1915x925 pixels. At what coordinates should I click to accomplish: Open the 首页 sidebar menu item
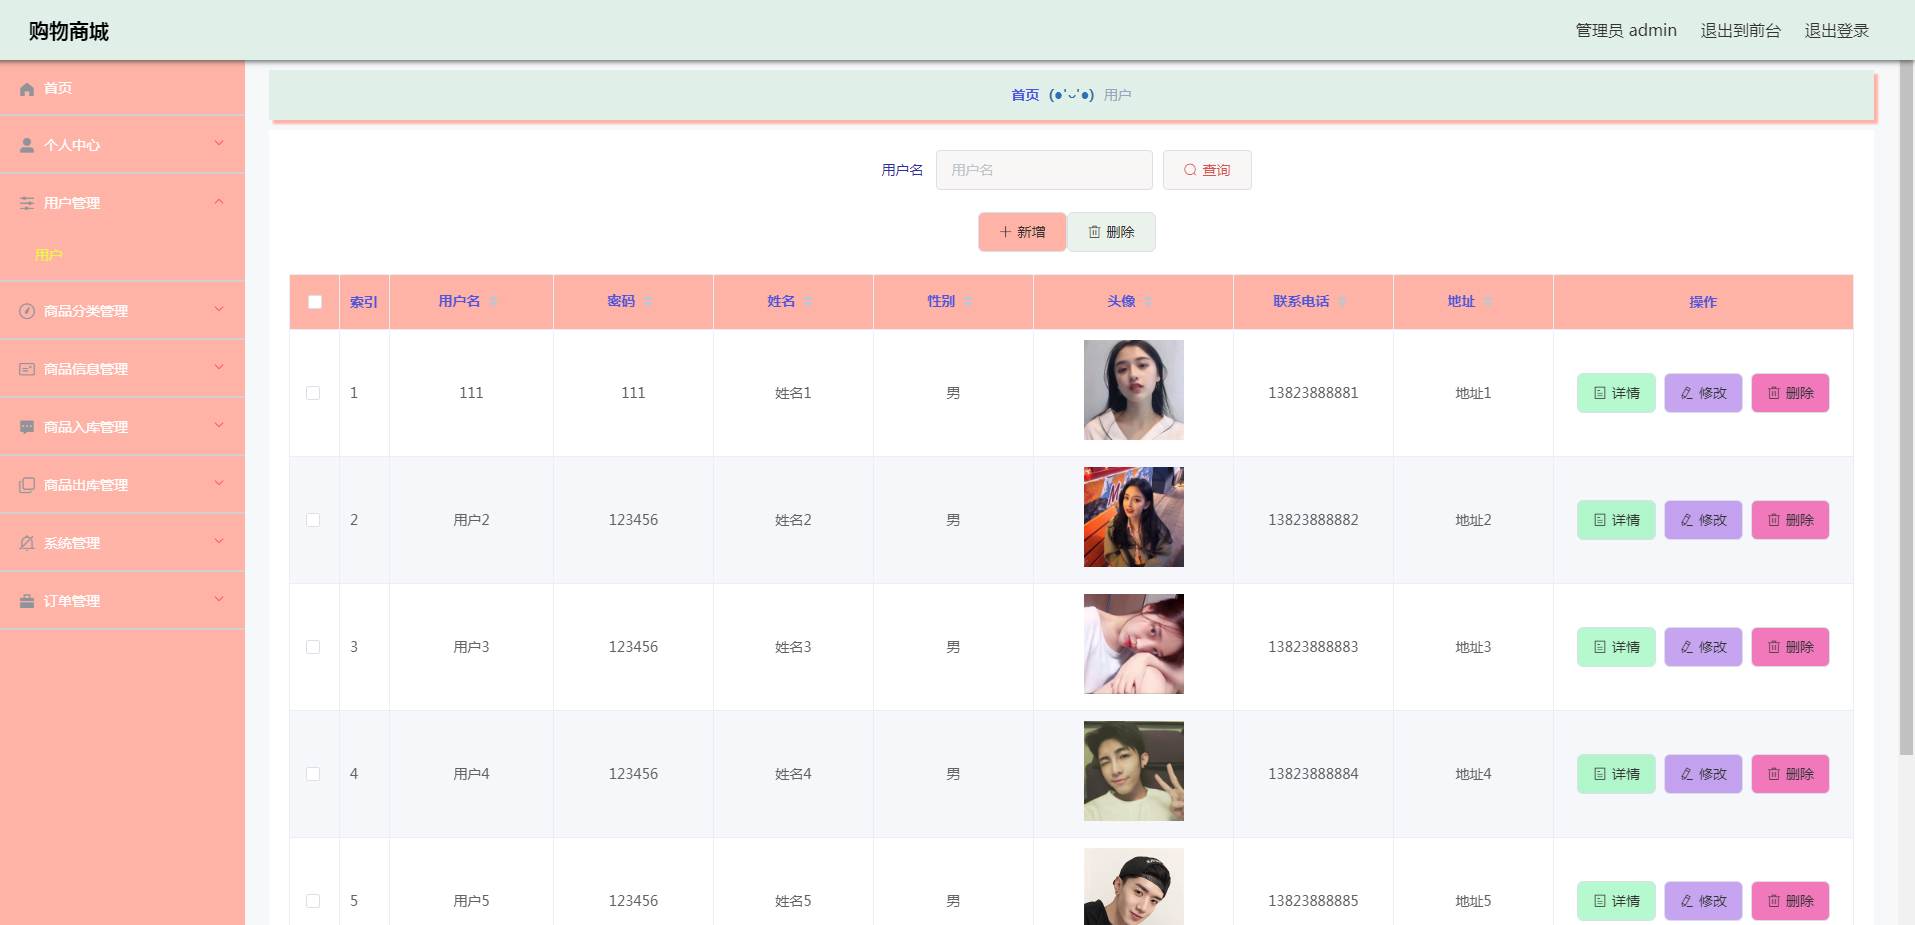coord(122,88)
